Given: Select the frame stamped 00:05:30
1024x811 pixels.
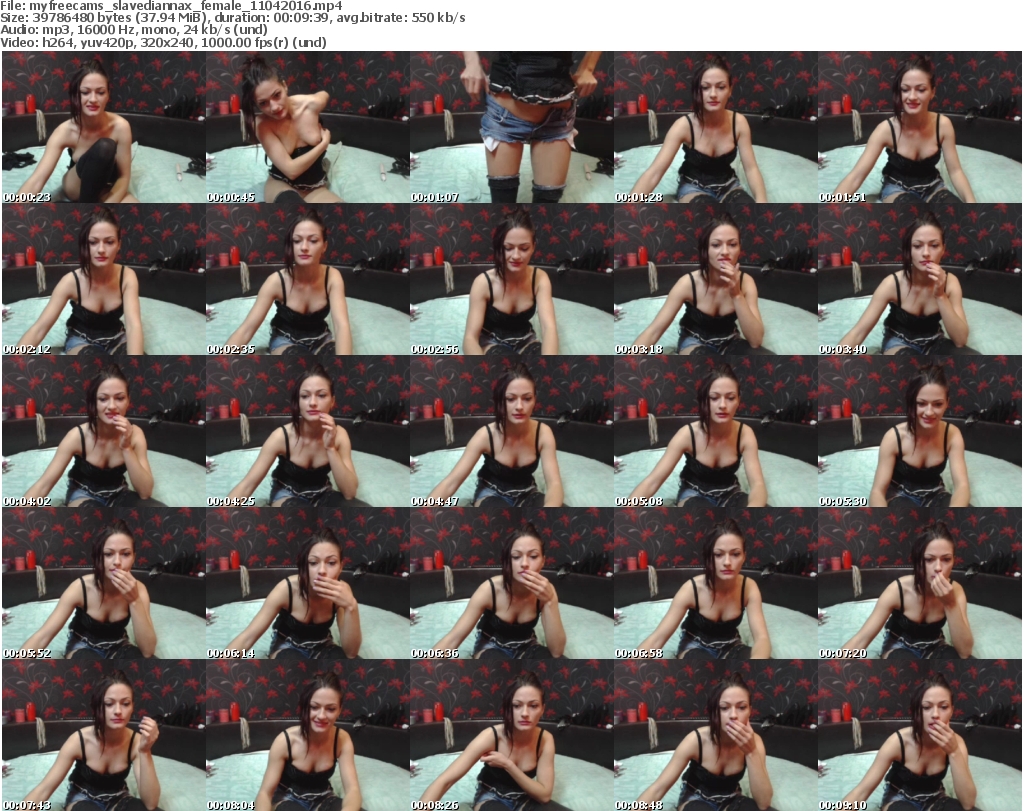Looking at the screenshot, I should (920, 432).
